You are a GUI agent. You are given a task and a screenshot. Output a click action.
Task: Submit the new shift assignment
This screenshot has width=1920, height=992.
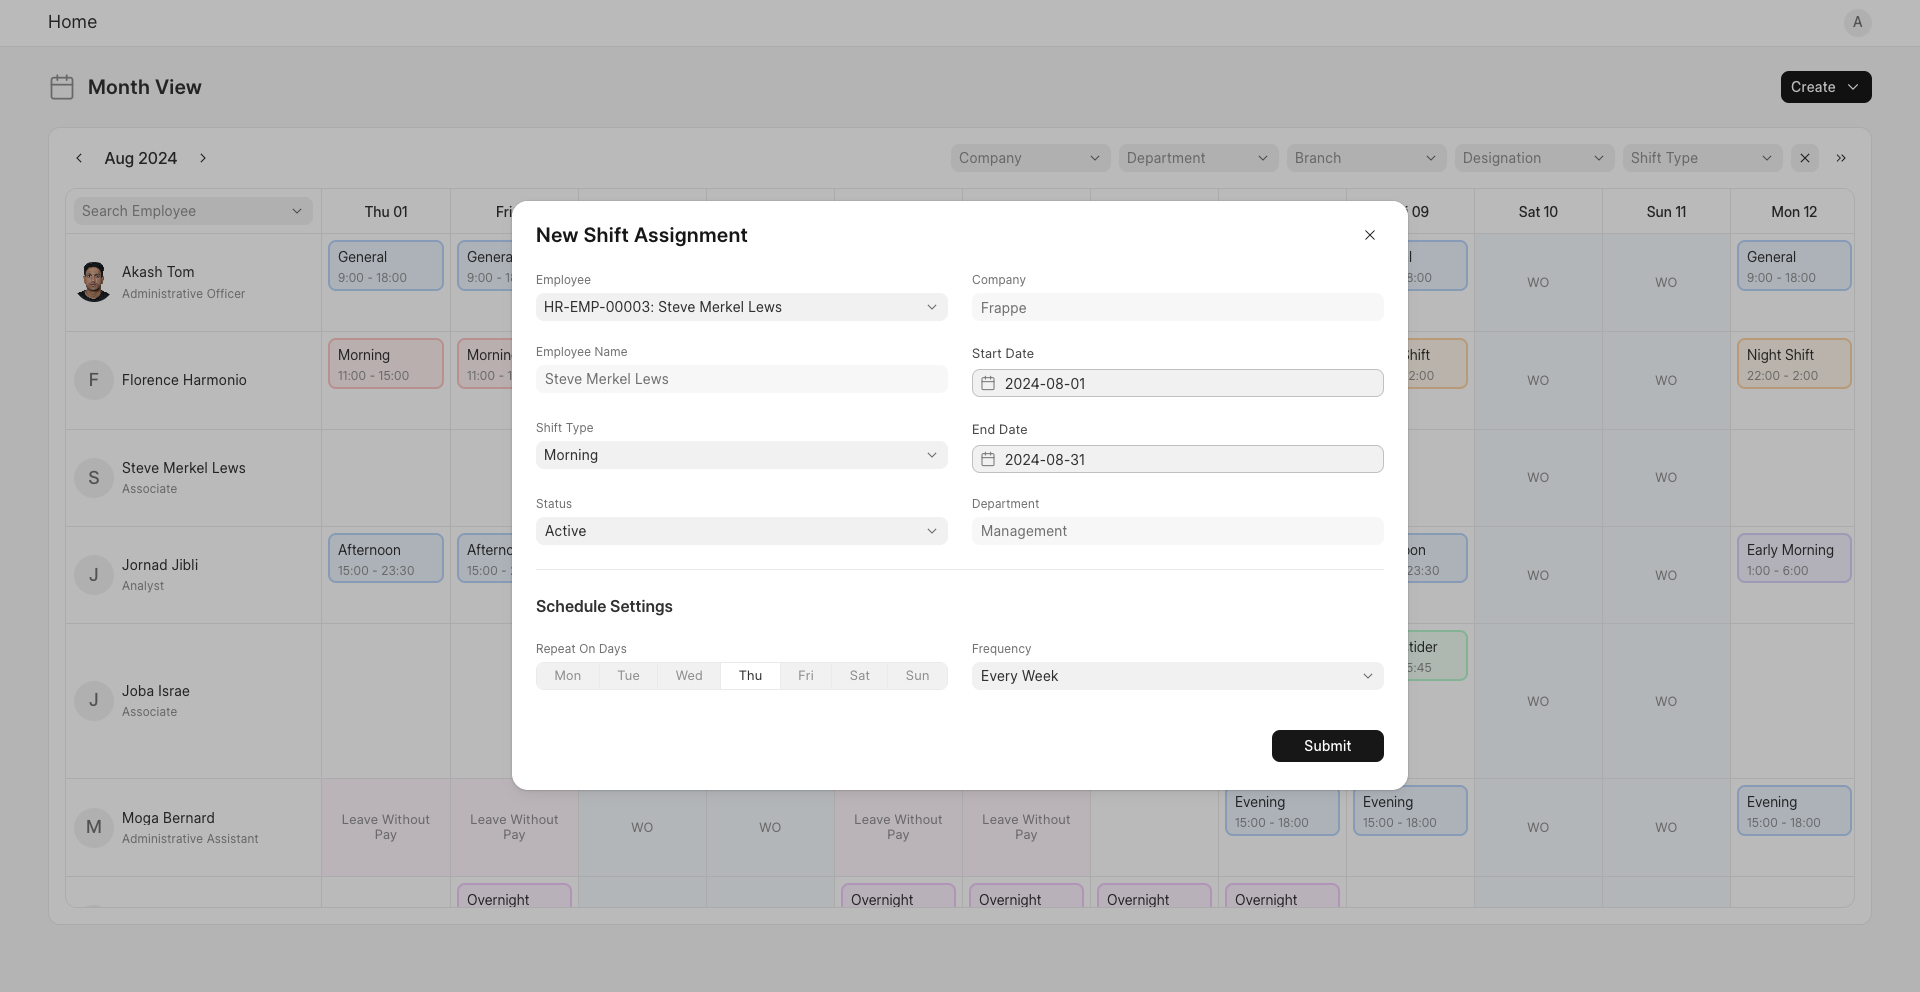[1328, 746]
